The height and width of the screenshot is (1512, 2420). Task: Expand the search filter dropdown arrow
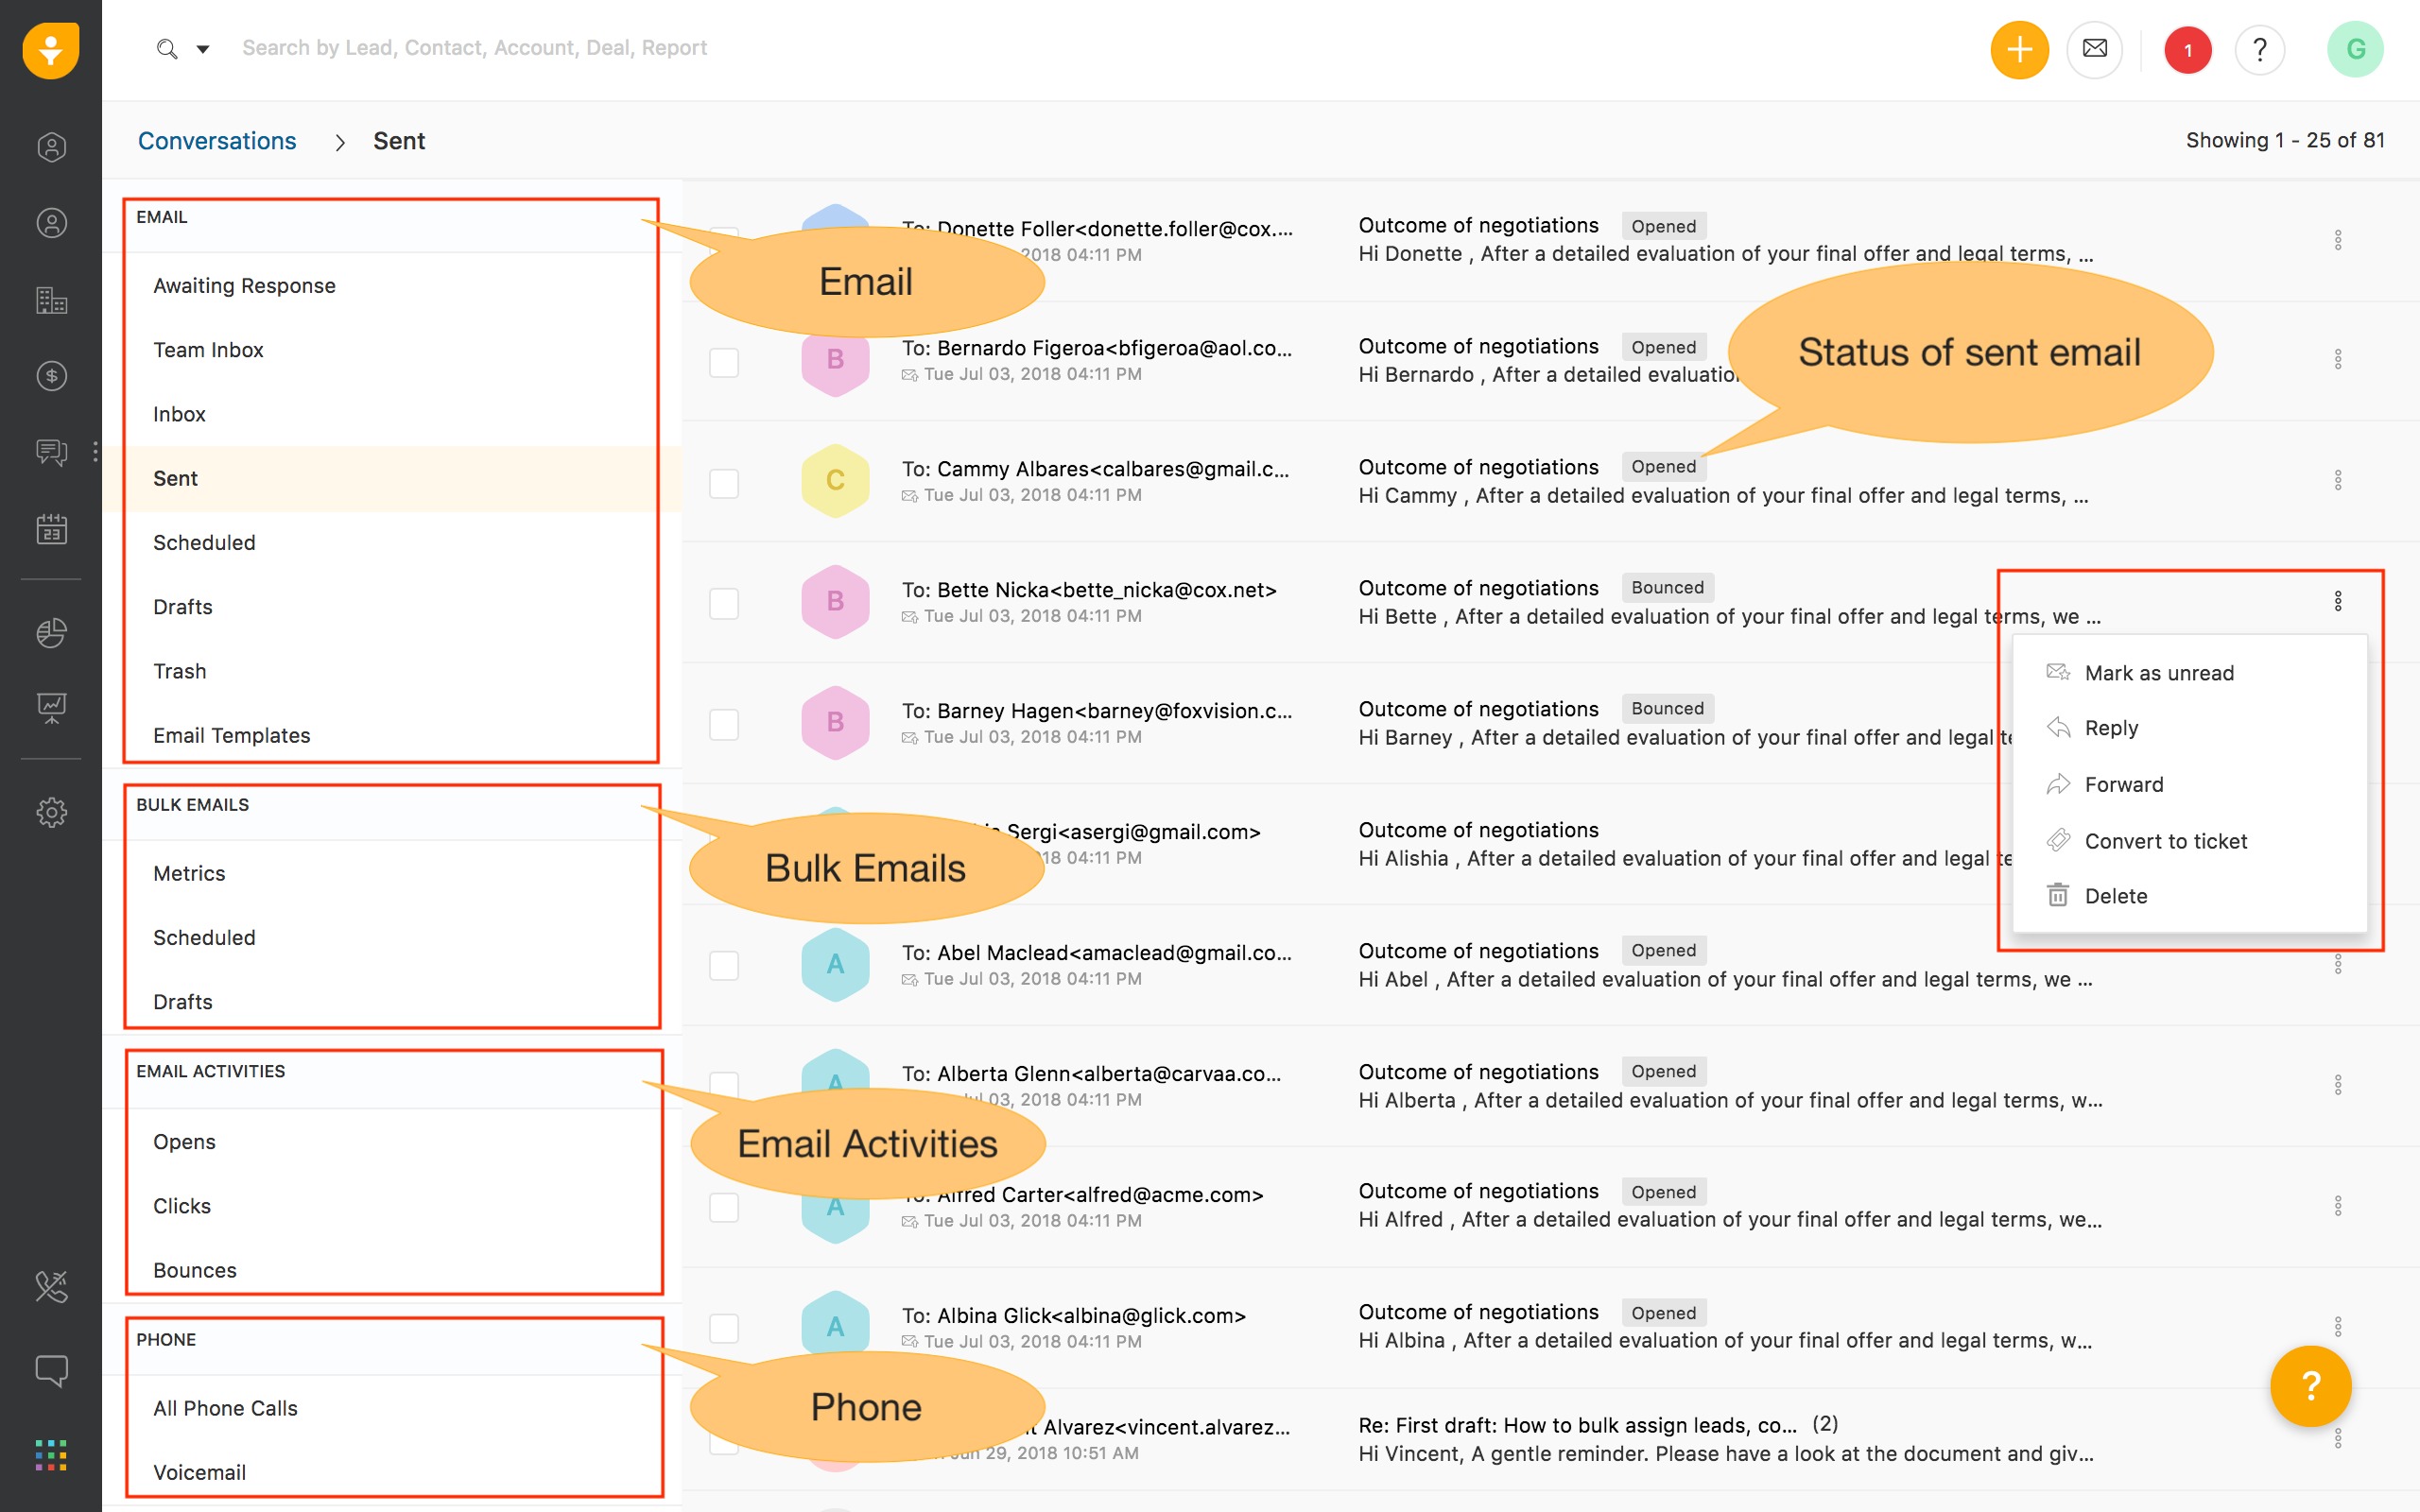(x=203, y=49)
